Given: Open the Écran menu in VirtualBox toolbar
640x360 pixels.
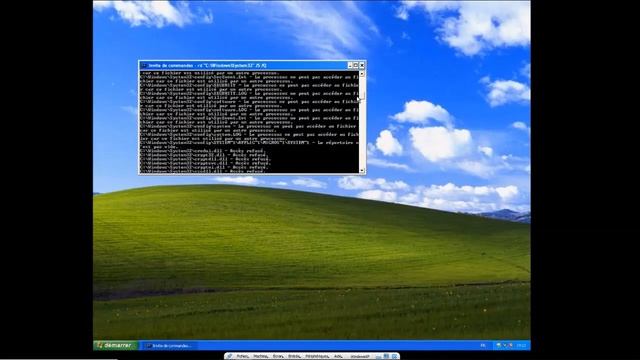Looking at the screenshot, I should coord(278,356).
